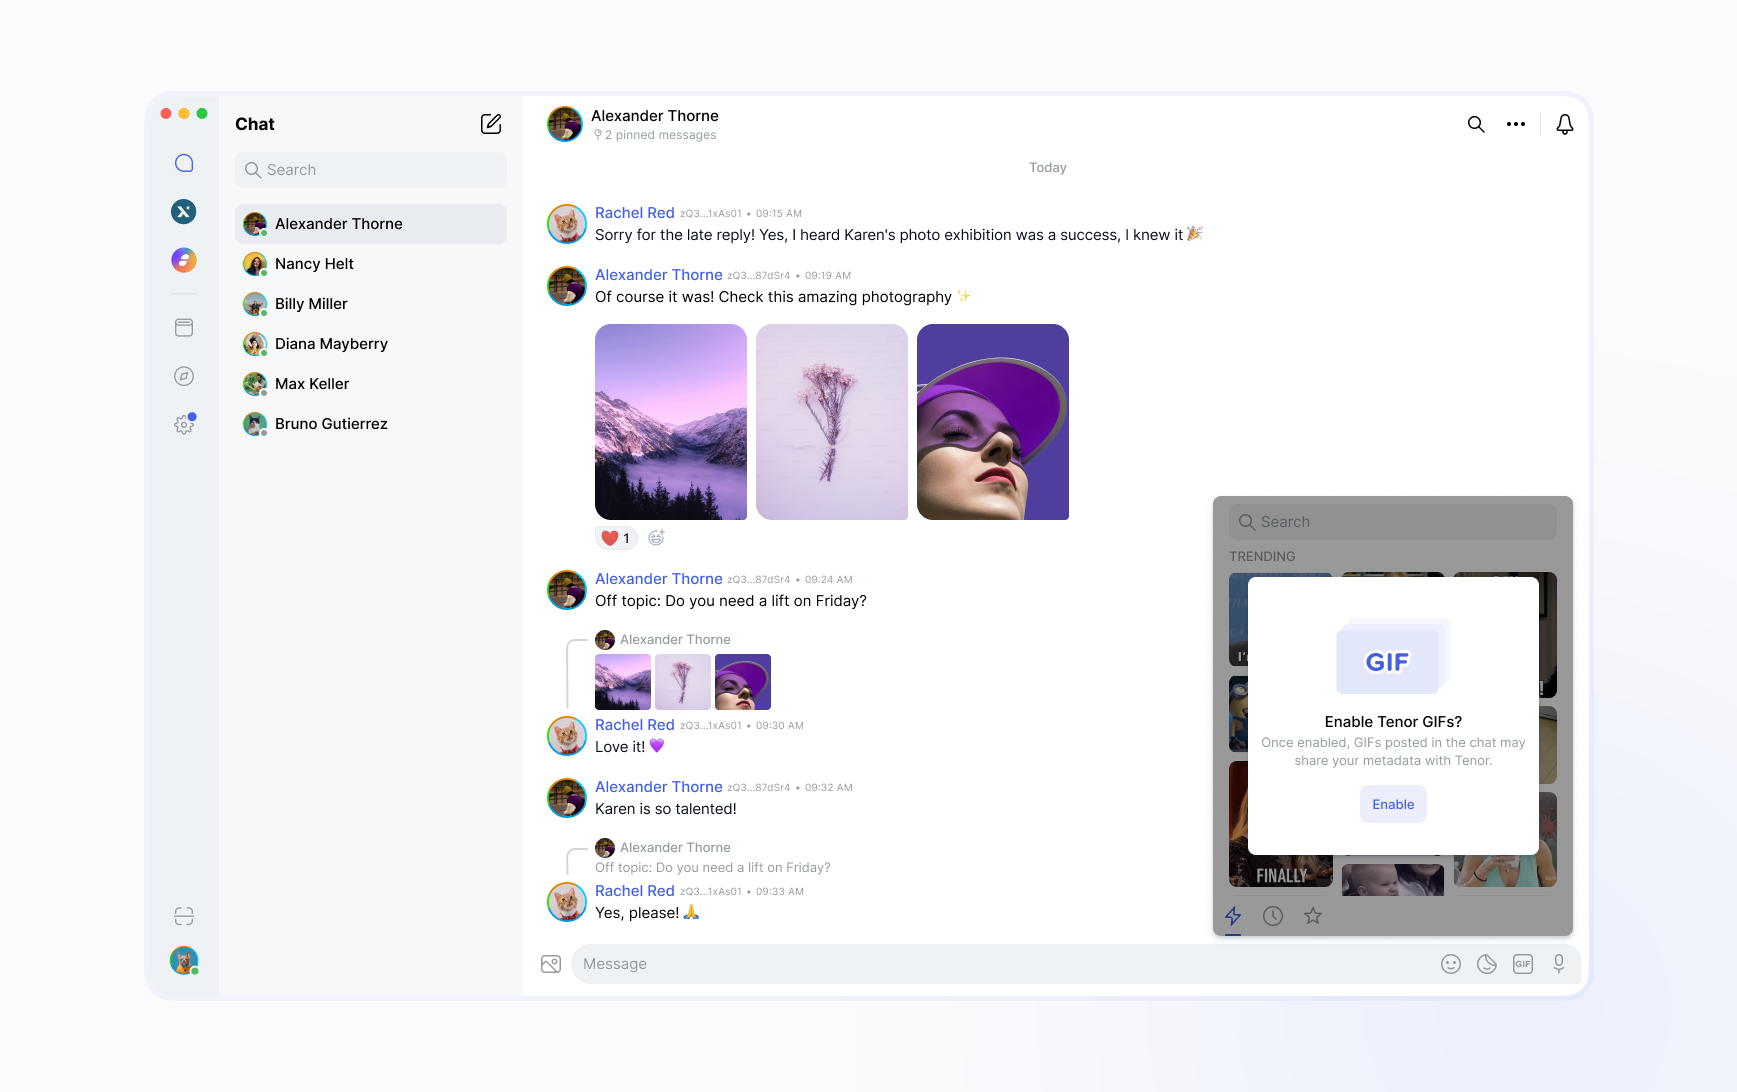Click the heart reaction with count 1

pos(616,538)
